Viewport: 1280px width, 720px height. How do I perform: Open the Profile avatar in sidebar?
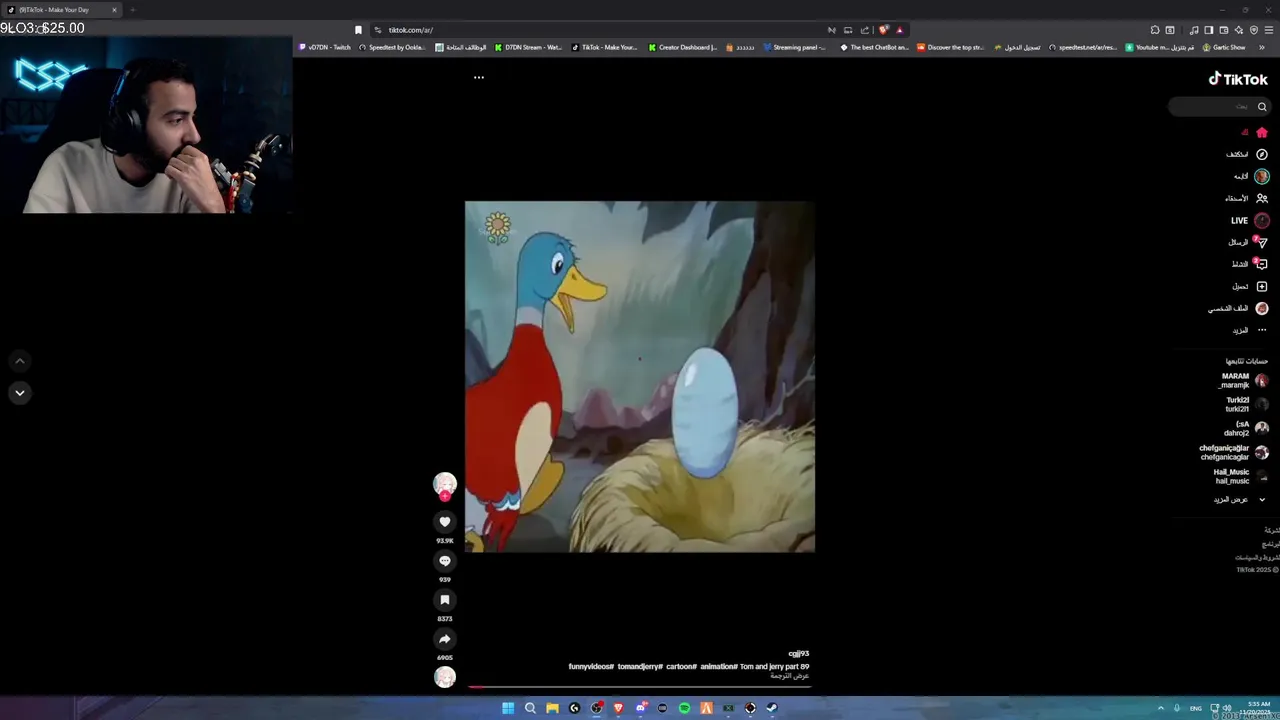click(x=1262, y=308)
